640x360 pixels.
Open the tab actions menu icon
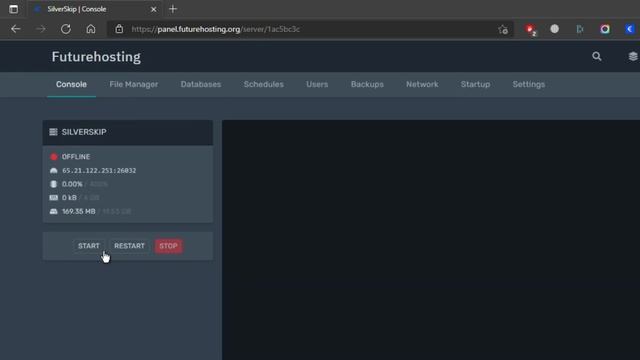pos(13,9)
